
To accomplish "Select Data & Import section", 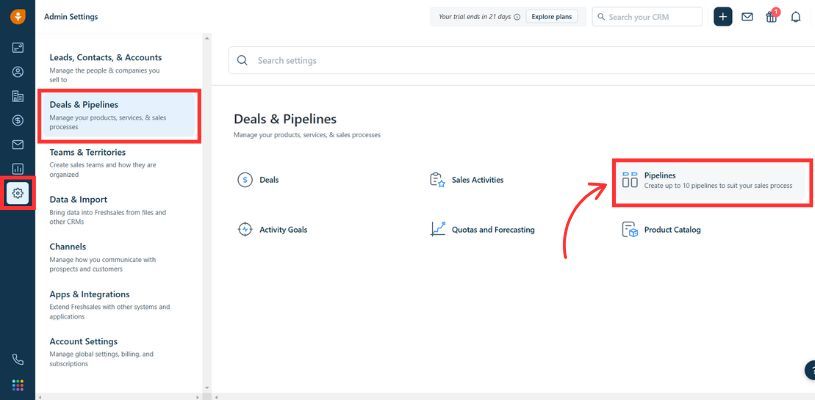I will 119,210.
